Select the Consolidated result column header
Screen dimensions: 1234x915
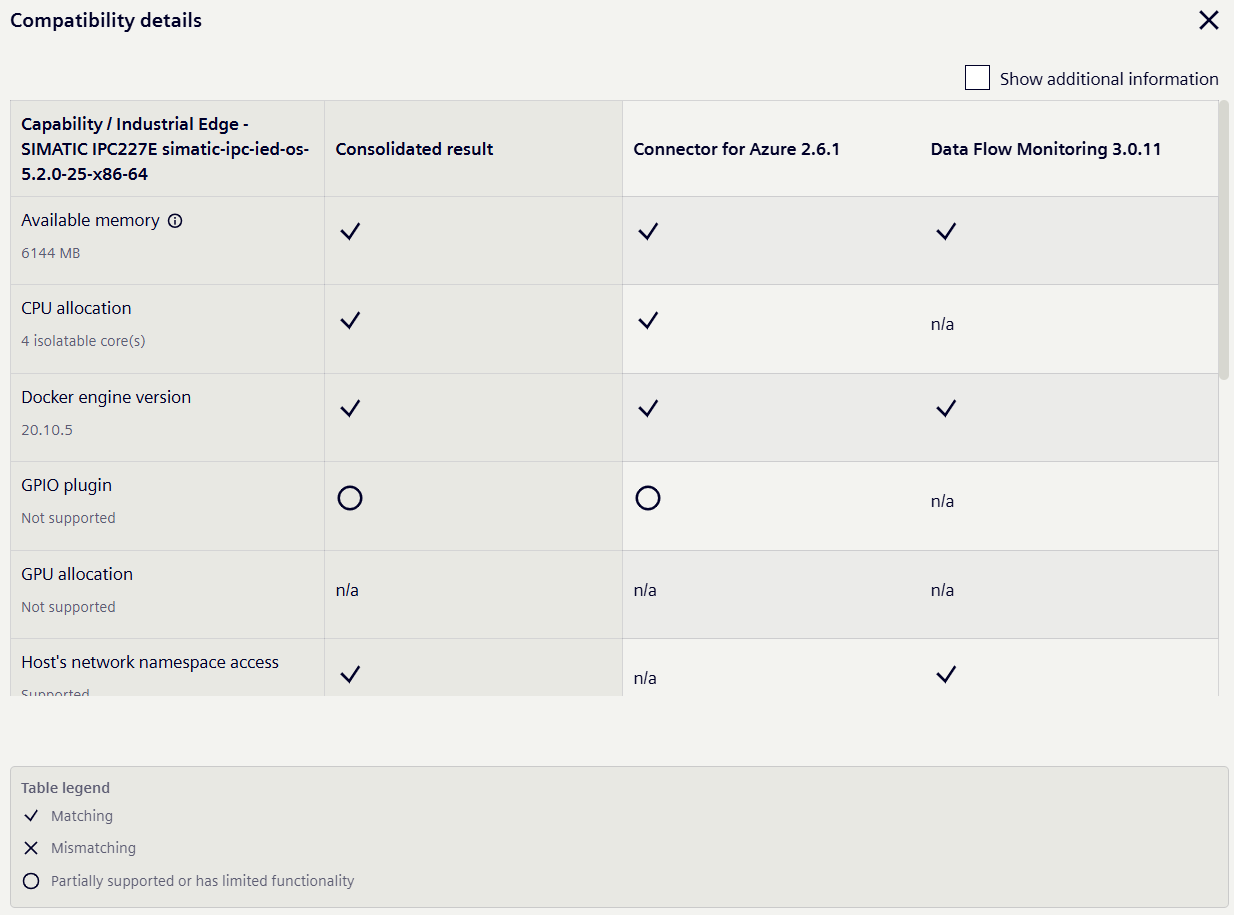[x=414, y=149]
